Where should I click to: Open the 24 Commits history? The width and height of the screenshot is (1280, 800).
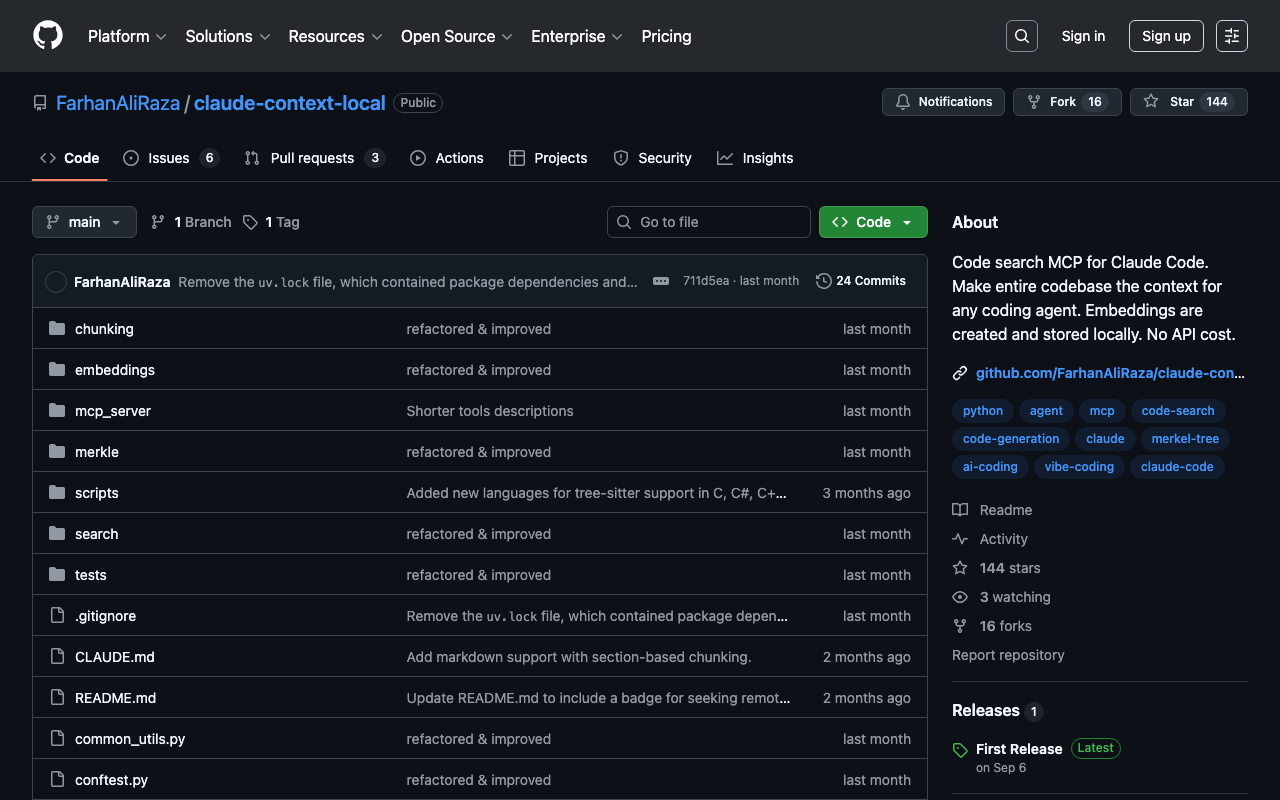(860, 281)
